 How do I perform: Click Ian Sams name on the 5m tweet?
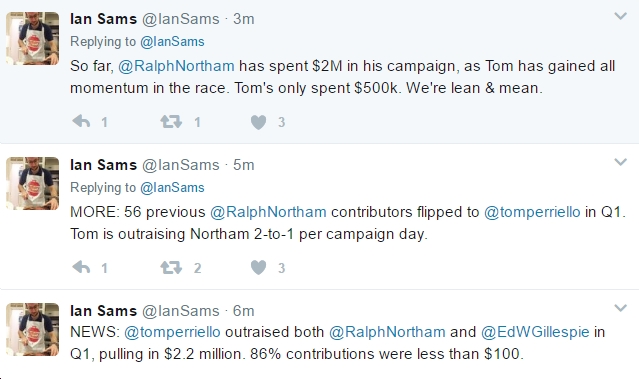coord(104,165)
